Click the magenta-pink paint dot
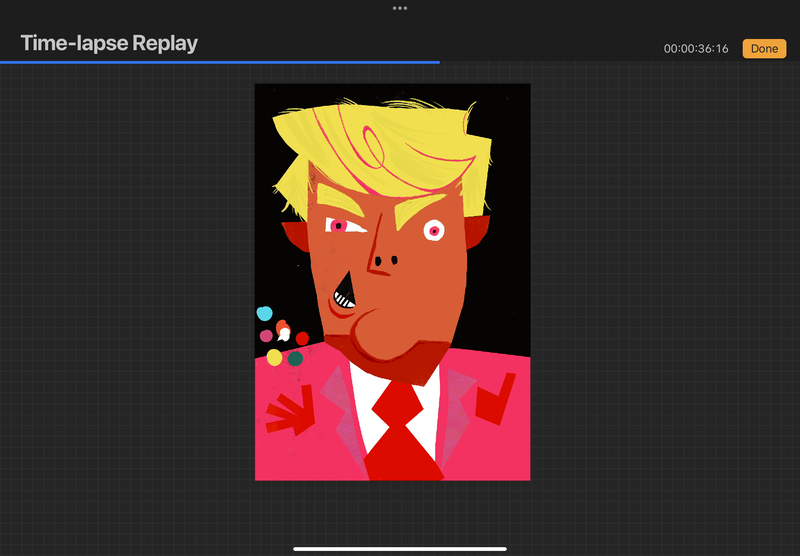The width and height of the screenshot is (800, 556). pos(266,336)
